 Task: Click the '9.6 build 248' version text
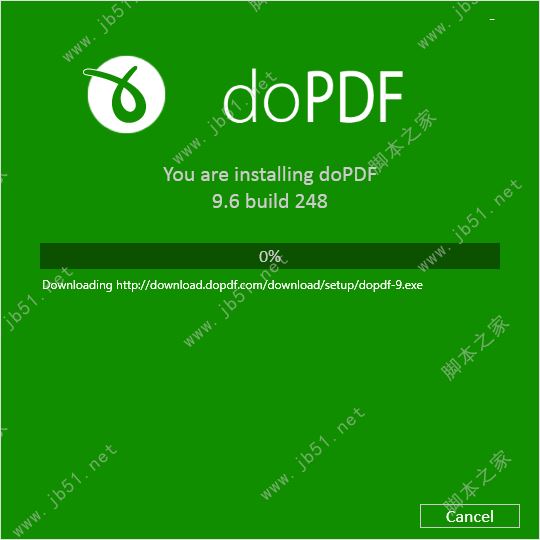270,201
